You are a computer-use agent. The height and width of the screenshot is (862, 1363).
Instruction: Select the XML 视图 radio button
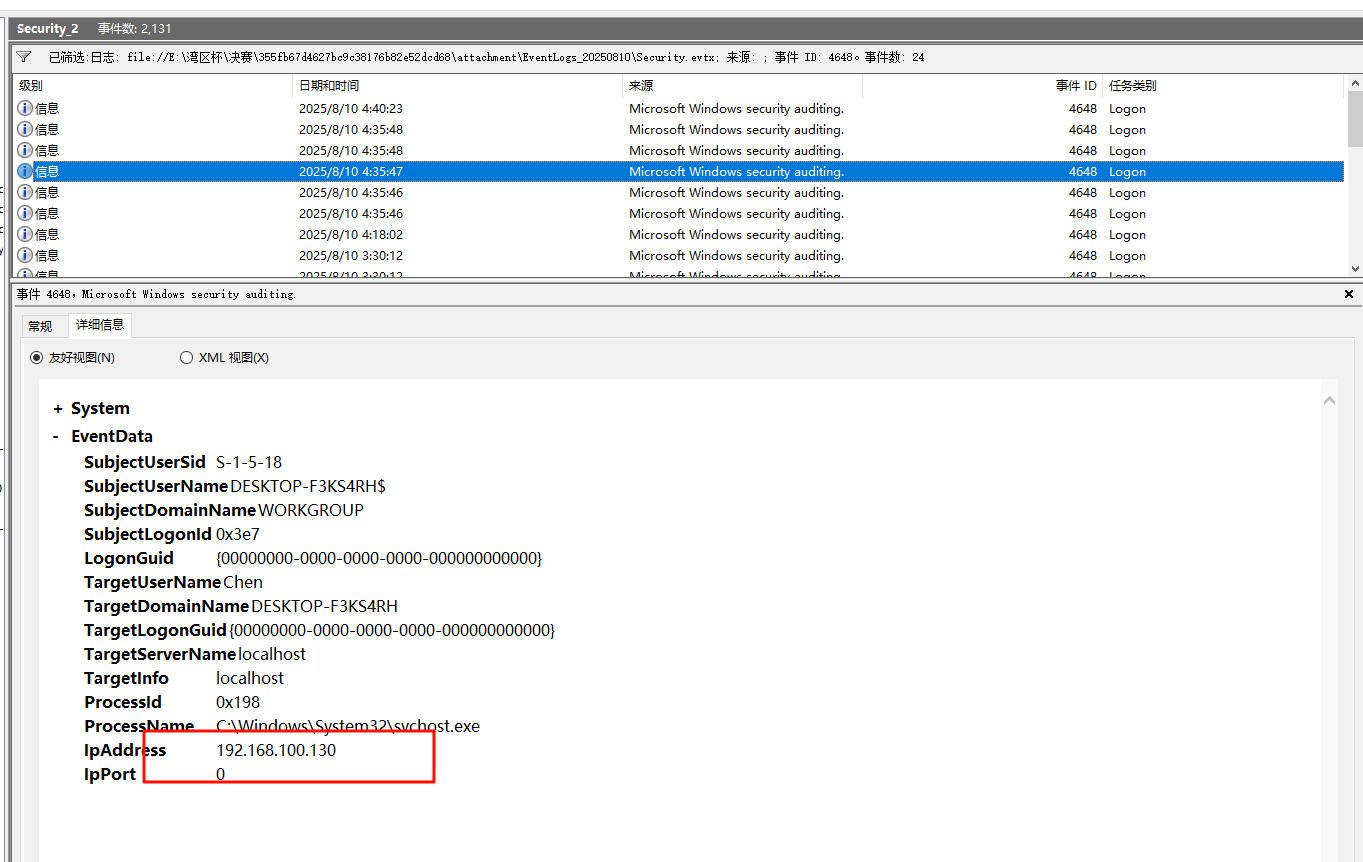(x=186, y=357)
